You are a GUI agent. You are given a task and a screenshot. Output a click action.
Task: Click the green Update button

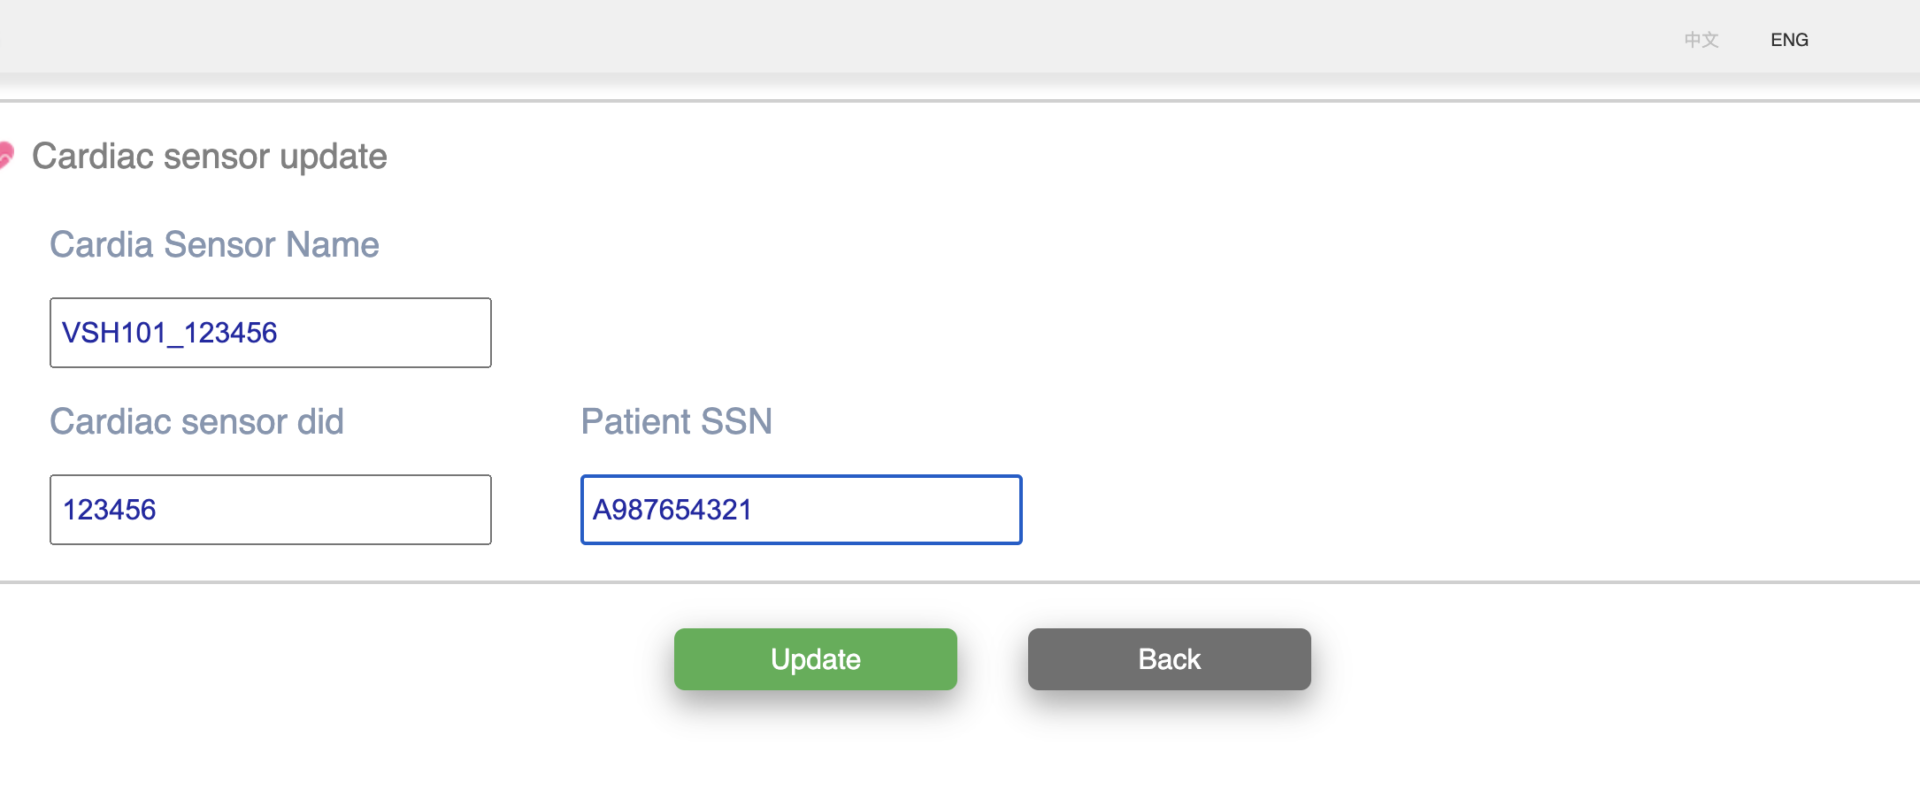pyautogui.click(x=815, y=659)
